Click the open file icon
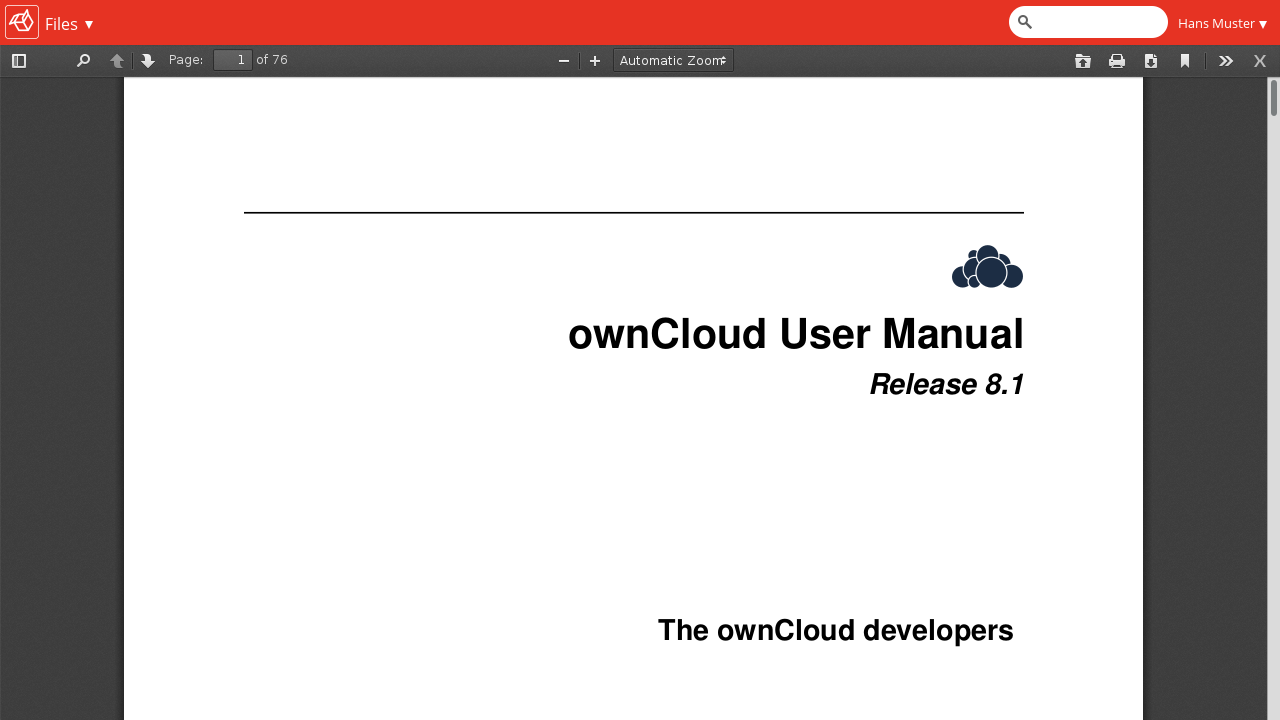 pyautogui.click(x=1083, y=61)
